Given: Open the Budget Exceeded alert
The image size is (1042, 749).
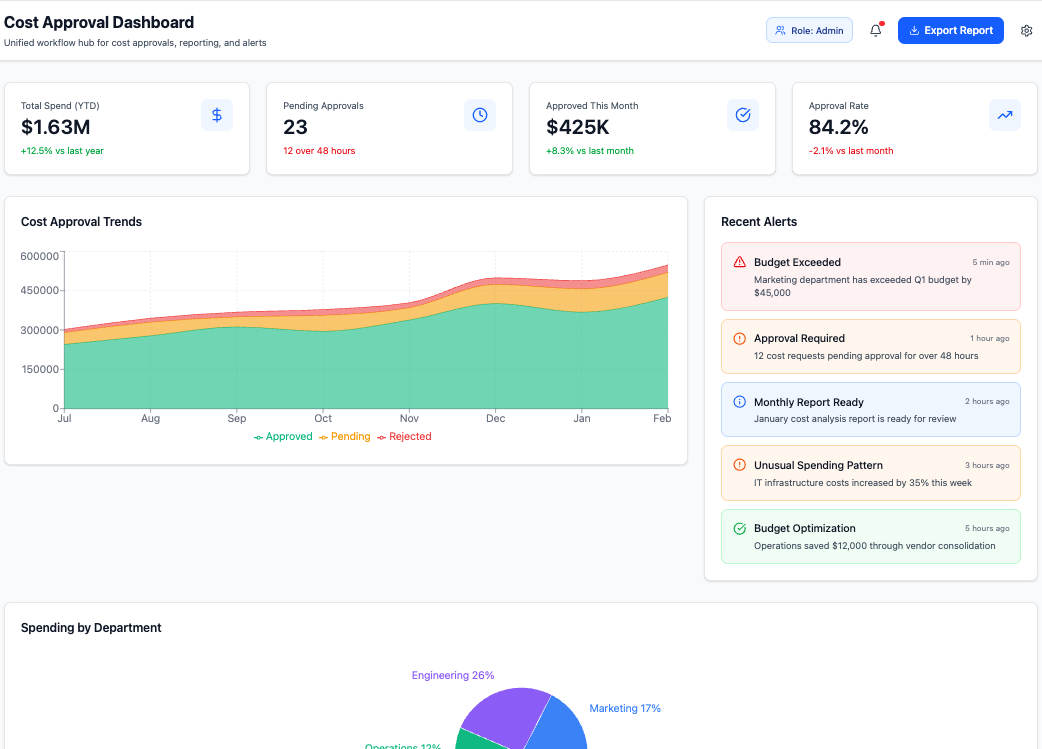Looking at the screenshot, I should pyautogui.click(x=871, y=275).
